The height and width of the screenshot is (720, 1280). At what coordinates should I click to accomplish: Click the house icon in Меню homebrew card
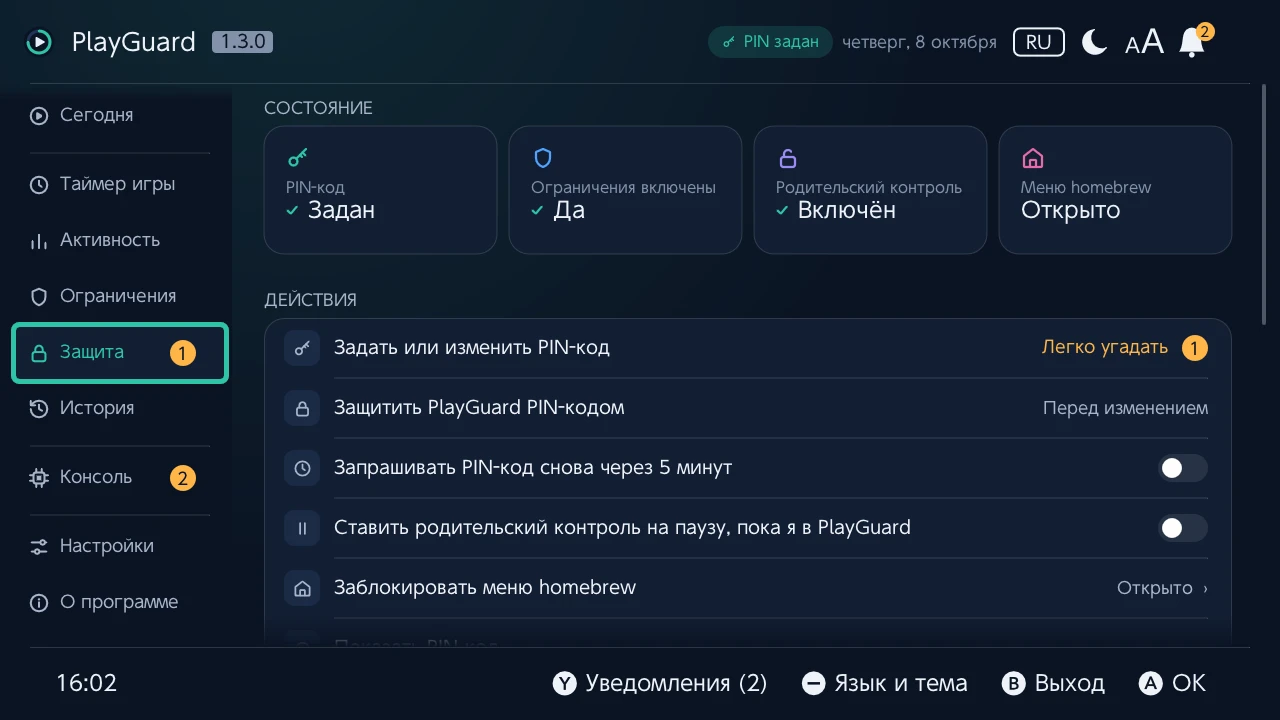(x=1033, y=158)
